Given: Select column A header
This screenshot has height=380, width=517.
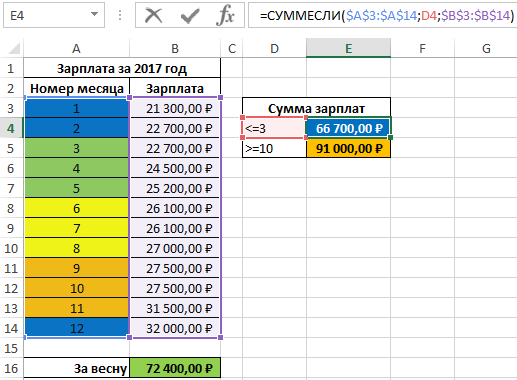Looking at the screenshot, I should point(76,49).
